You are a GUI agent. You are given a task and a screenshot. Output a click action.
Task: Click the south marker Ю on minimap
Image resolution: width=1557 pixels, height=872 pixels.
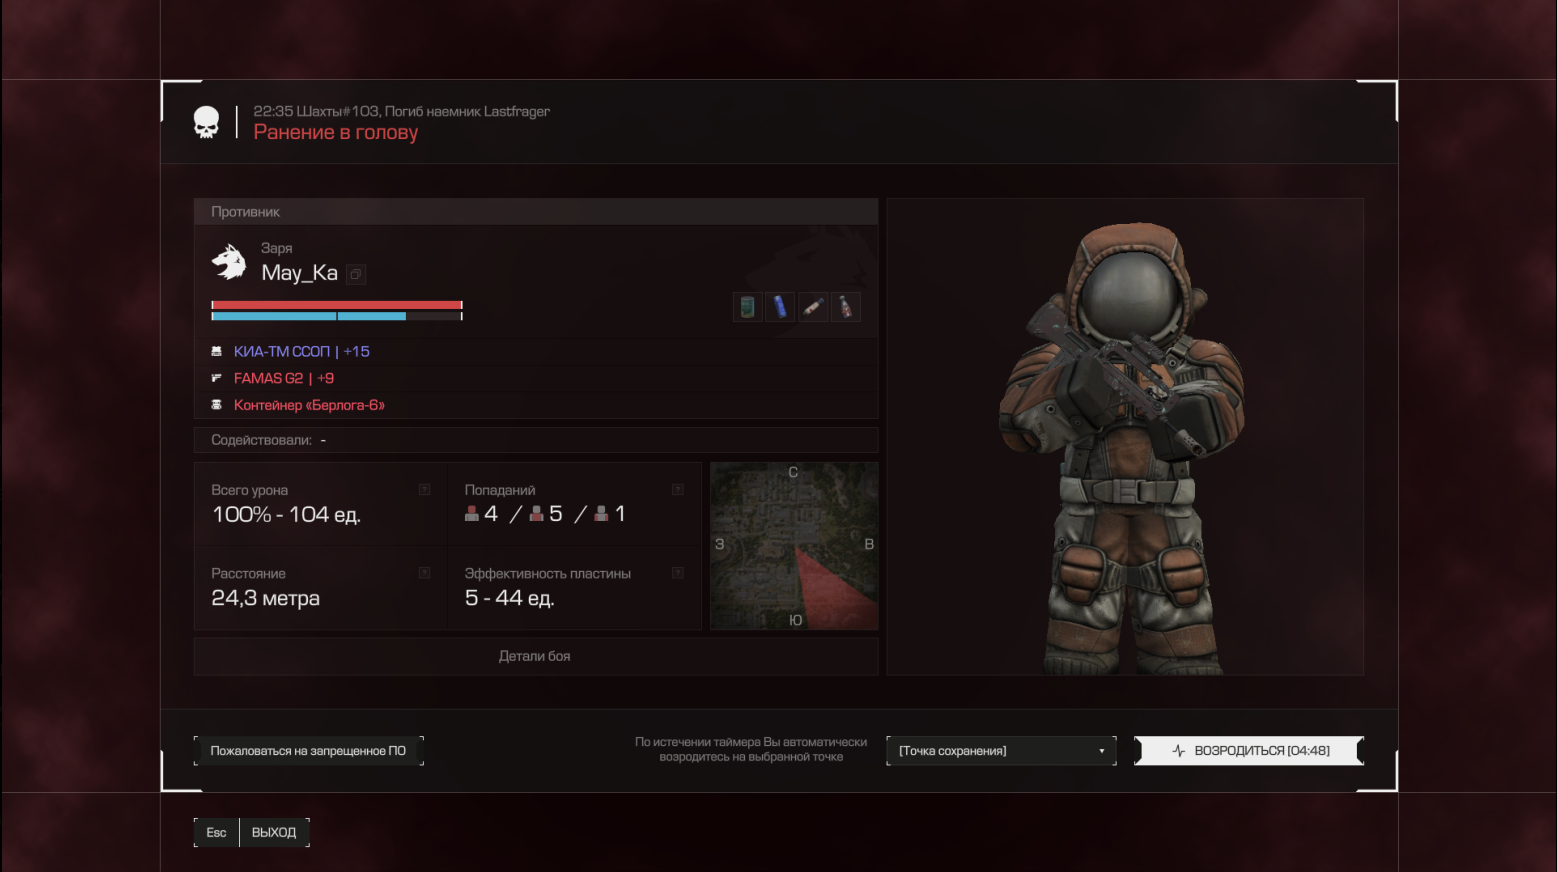796,620
